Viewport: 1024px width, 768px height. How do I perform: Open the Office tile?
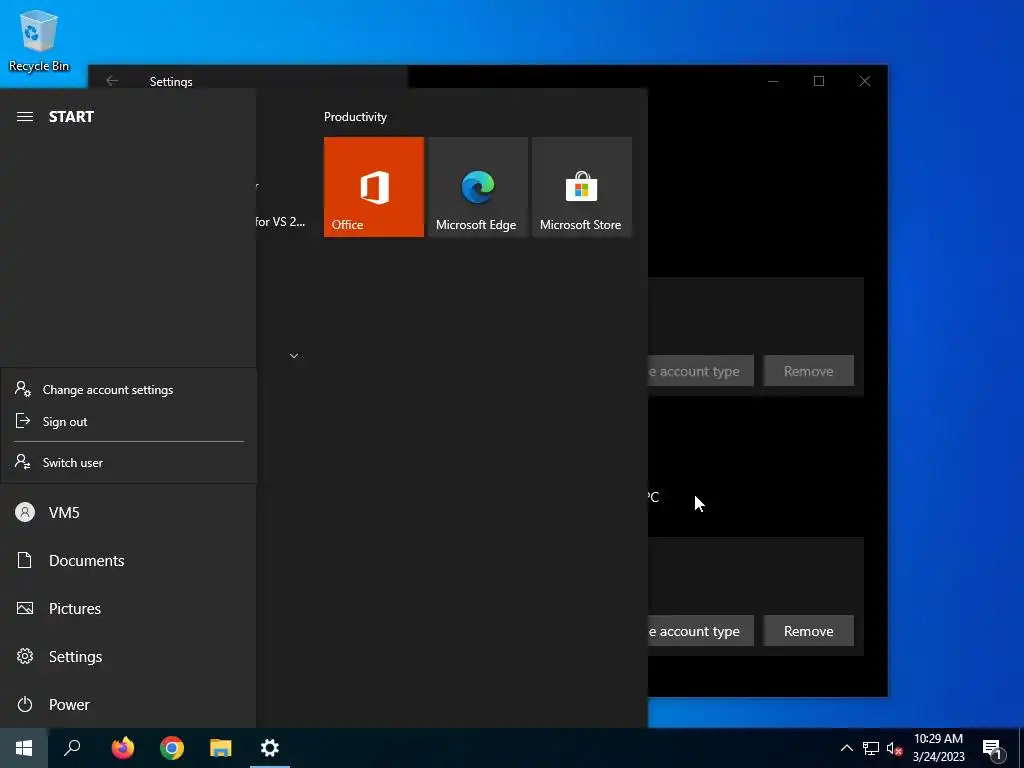[x=374, y=187]
